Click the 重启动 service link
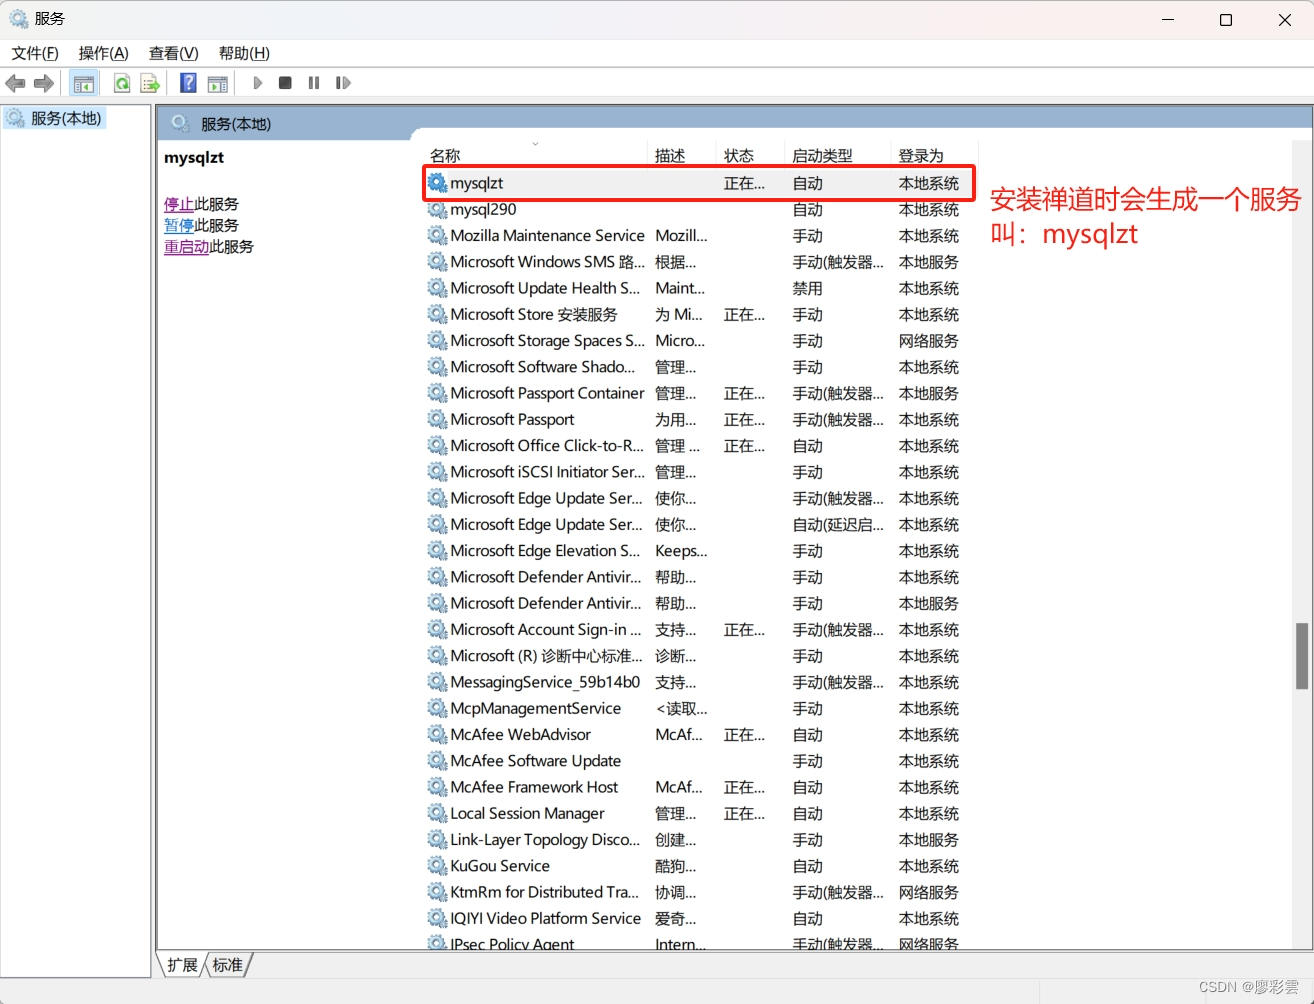This screenshot has height=1004, width=1314. pos(187,246)
